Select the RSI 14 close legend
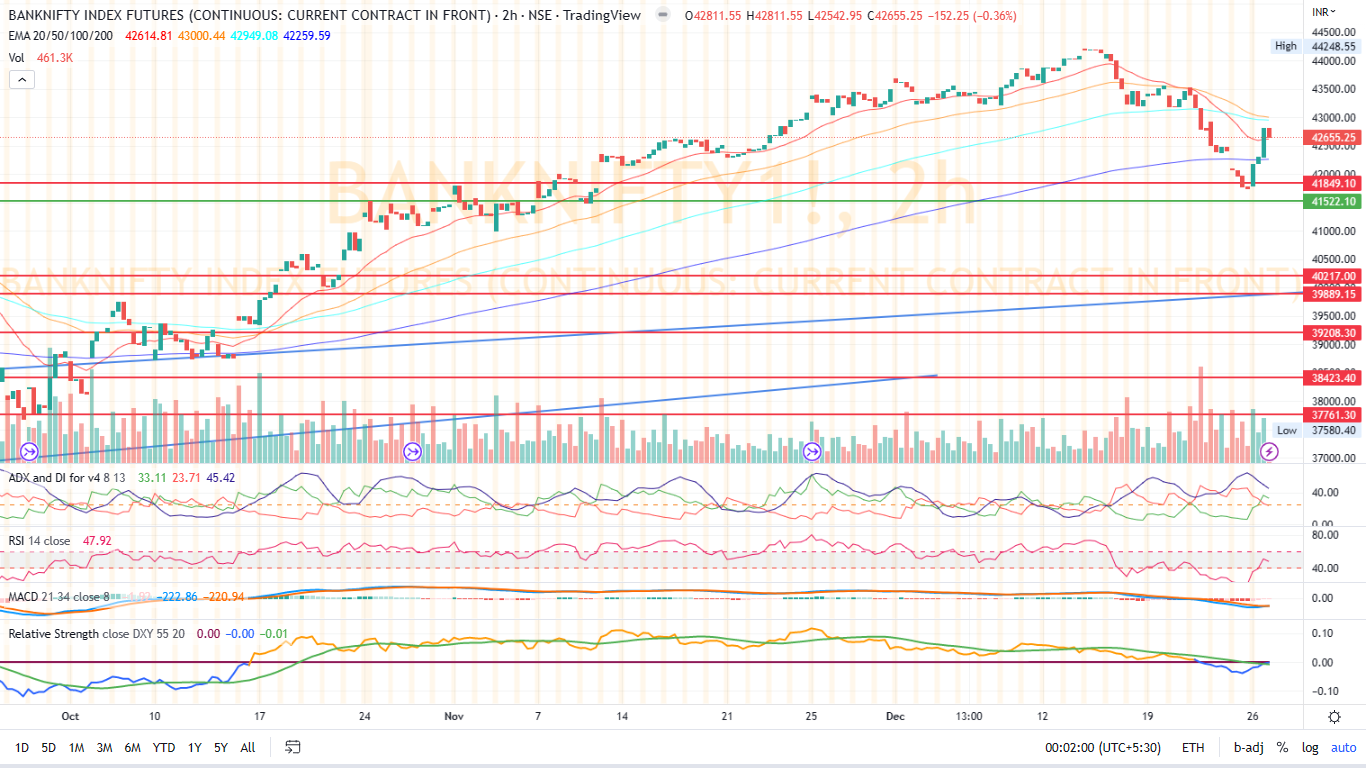Viewport: 1366px width, 768px height. (39, 541)
